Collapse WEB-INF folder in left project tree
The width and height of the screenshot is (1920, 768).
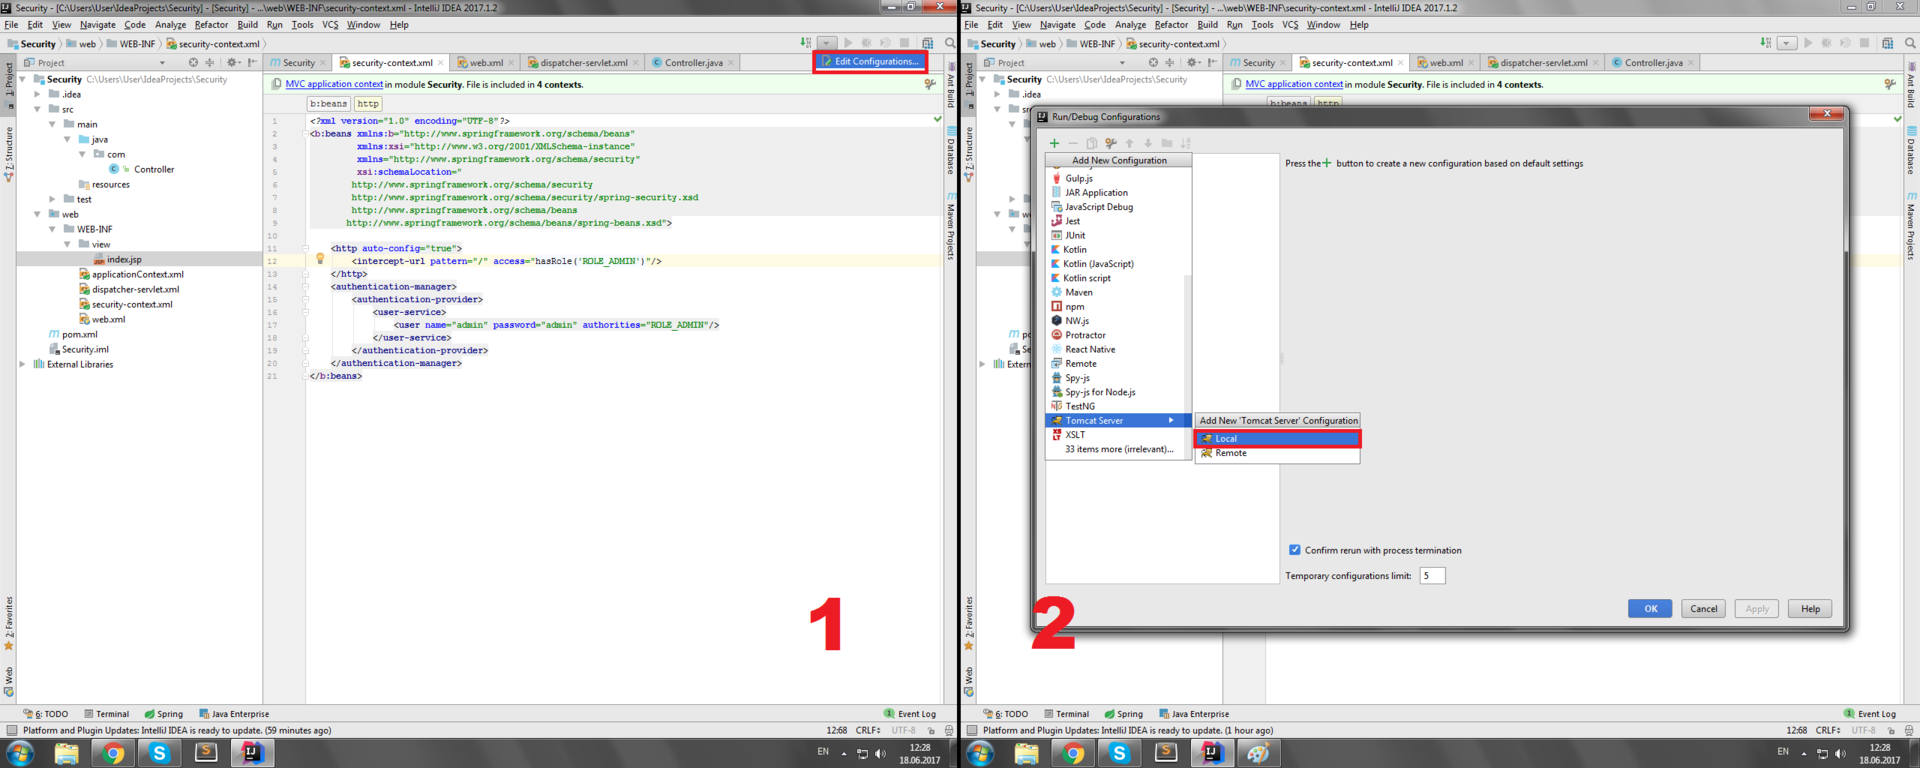tap(53, 229)
